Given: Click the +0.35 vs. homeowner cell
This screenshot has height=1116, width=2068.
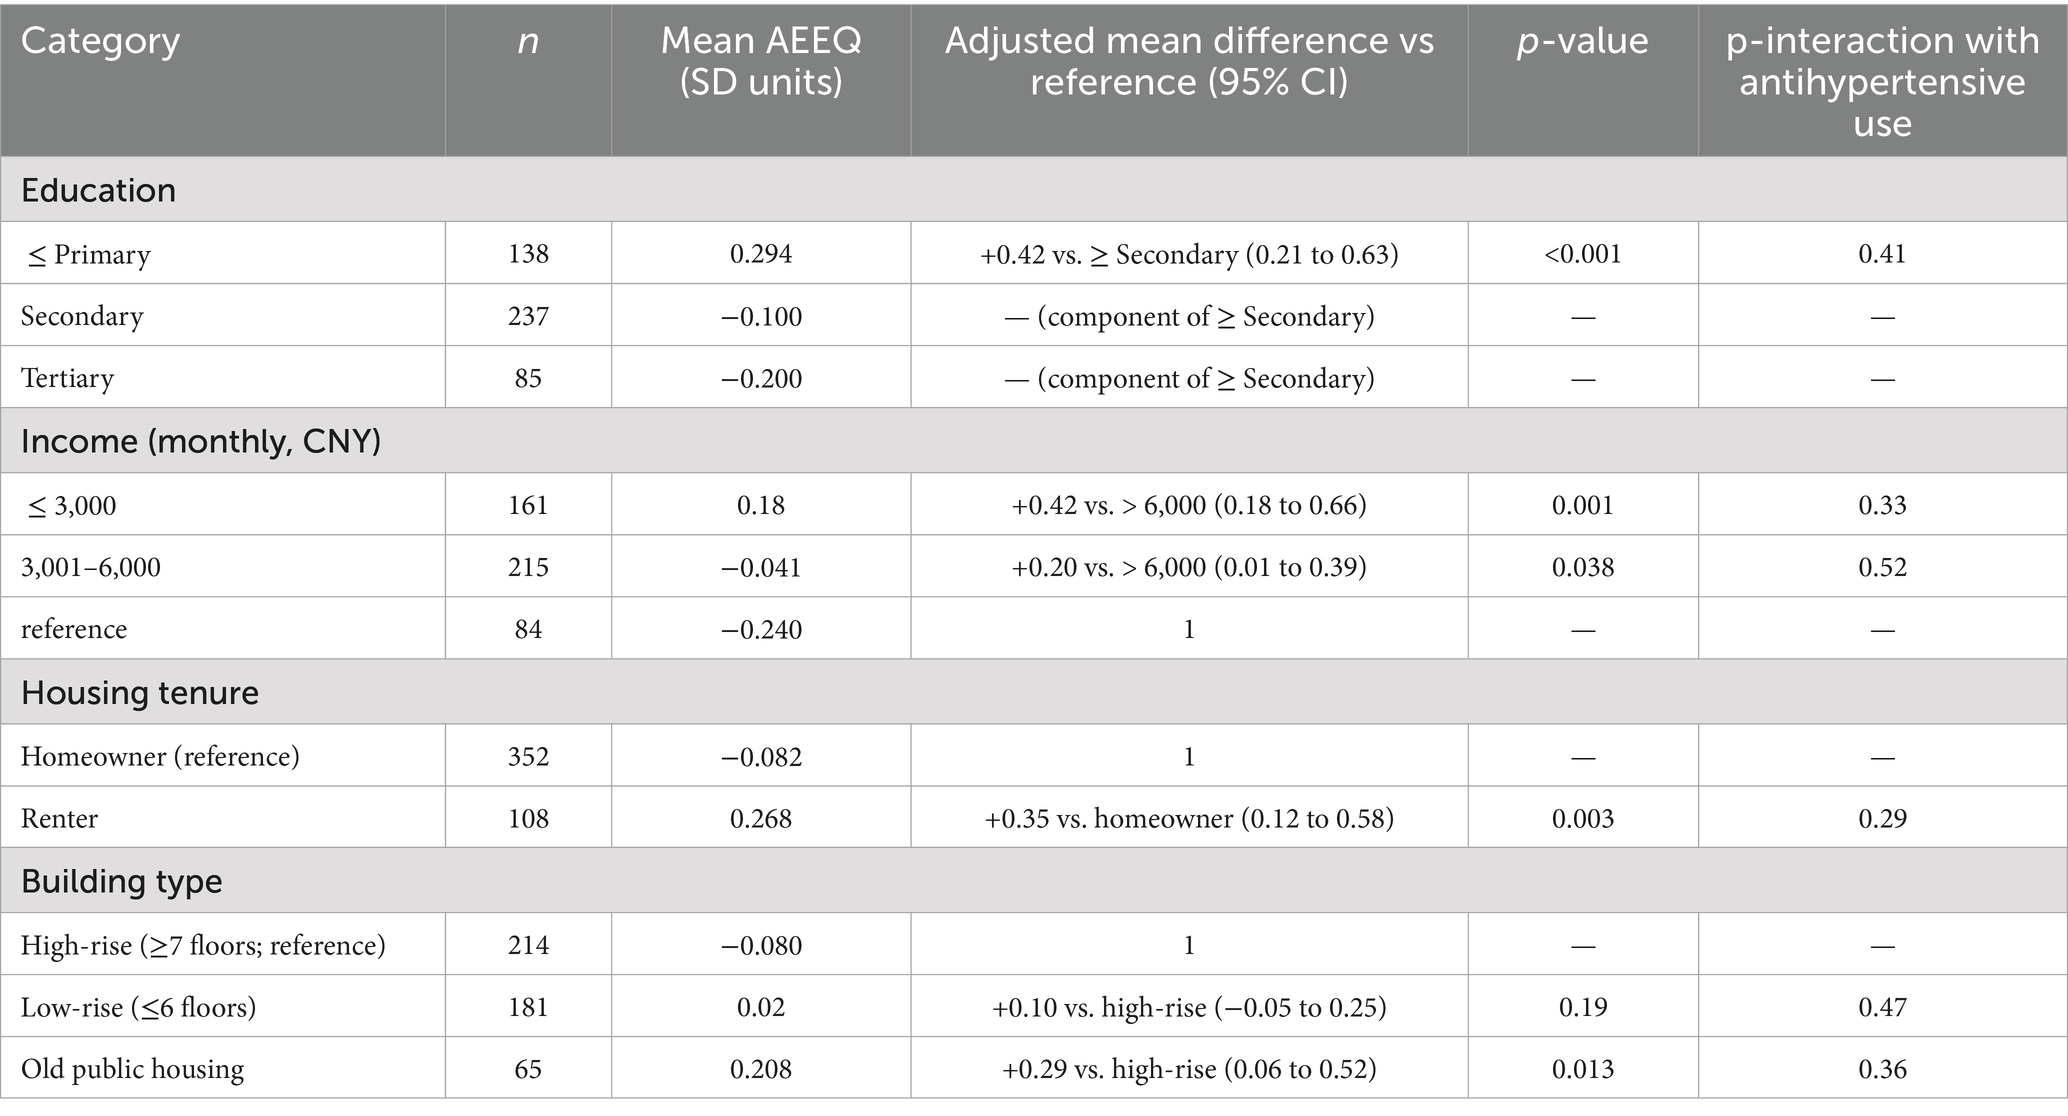Looking at the screenshot, I should tap(1189, 818).
